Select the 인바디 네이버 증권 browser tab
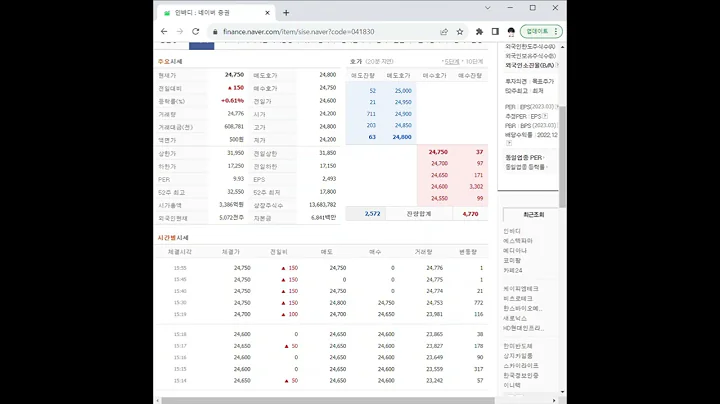Screen dimensions: 720x404 tap(216, 13)
